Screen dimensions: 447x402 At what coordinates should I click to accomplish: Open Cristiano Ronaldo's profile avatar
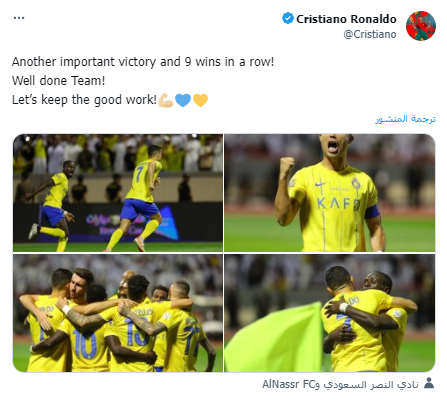click(x=421, y=26)
